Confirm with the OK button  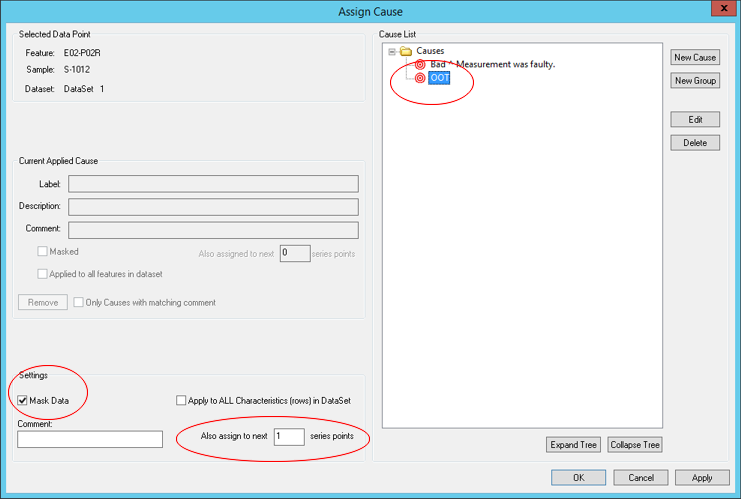[x=578, y=478]
